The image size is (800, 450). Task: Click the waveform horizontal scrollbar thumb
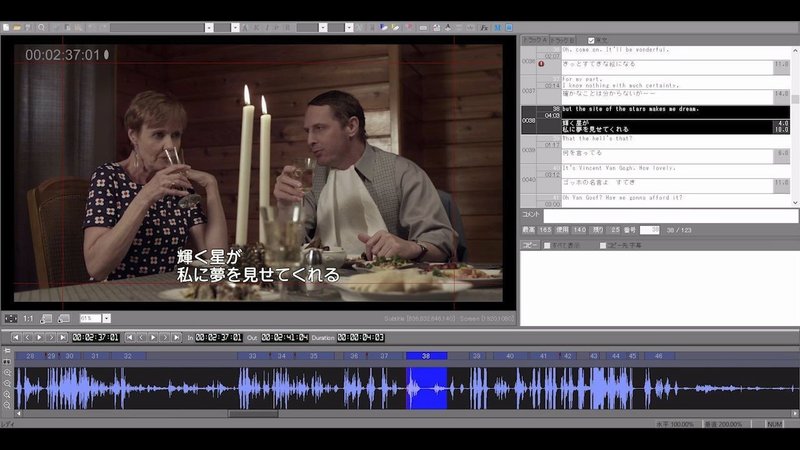pos(253,414)
